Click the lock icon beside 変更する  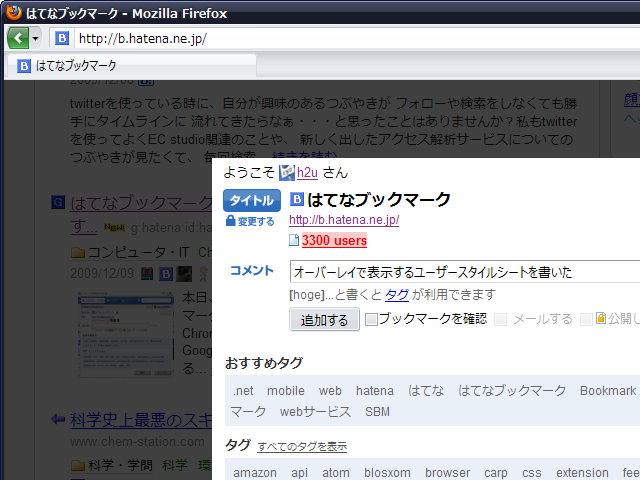[x=231, y=221]
